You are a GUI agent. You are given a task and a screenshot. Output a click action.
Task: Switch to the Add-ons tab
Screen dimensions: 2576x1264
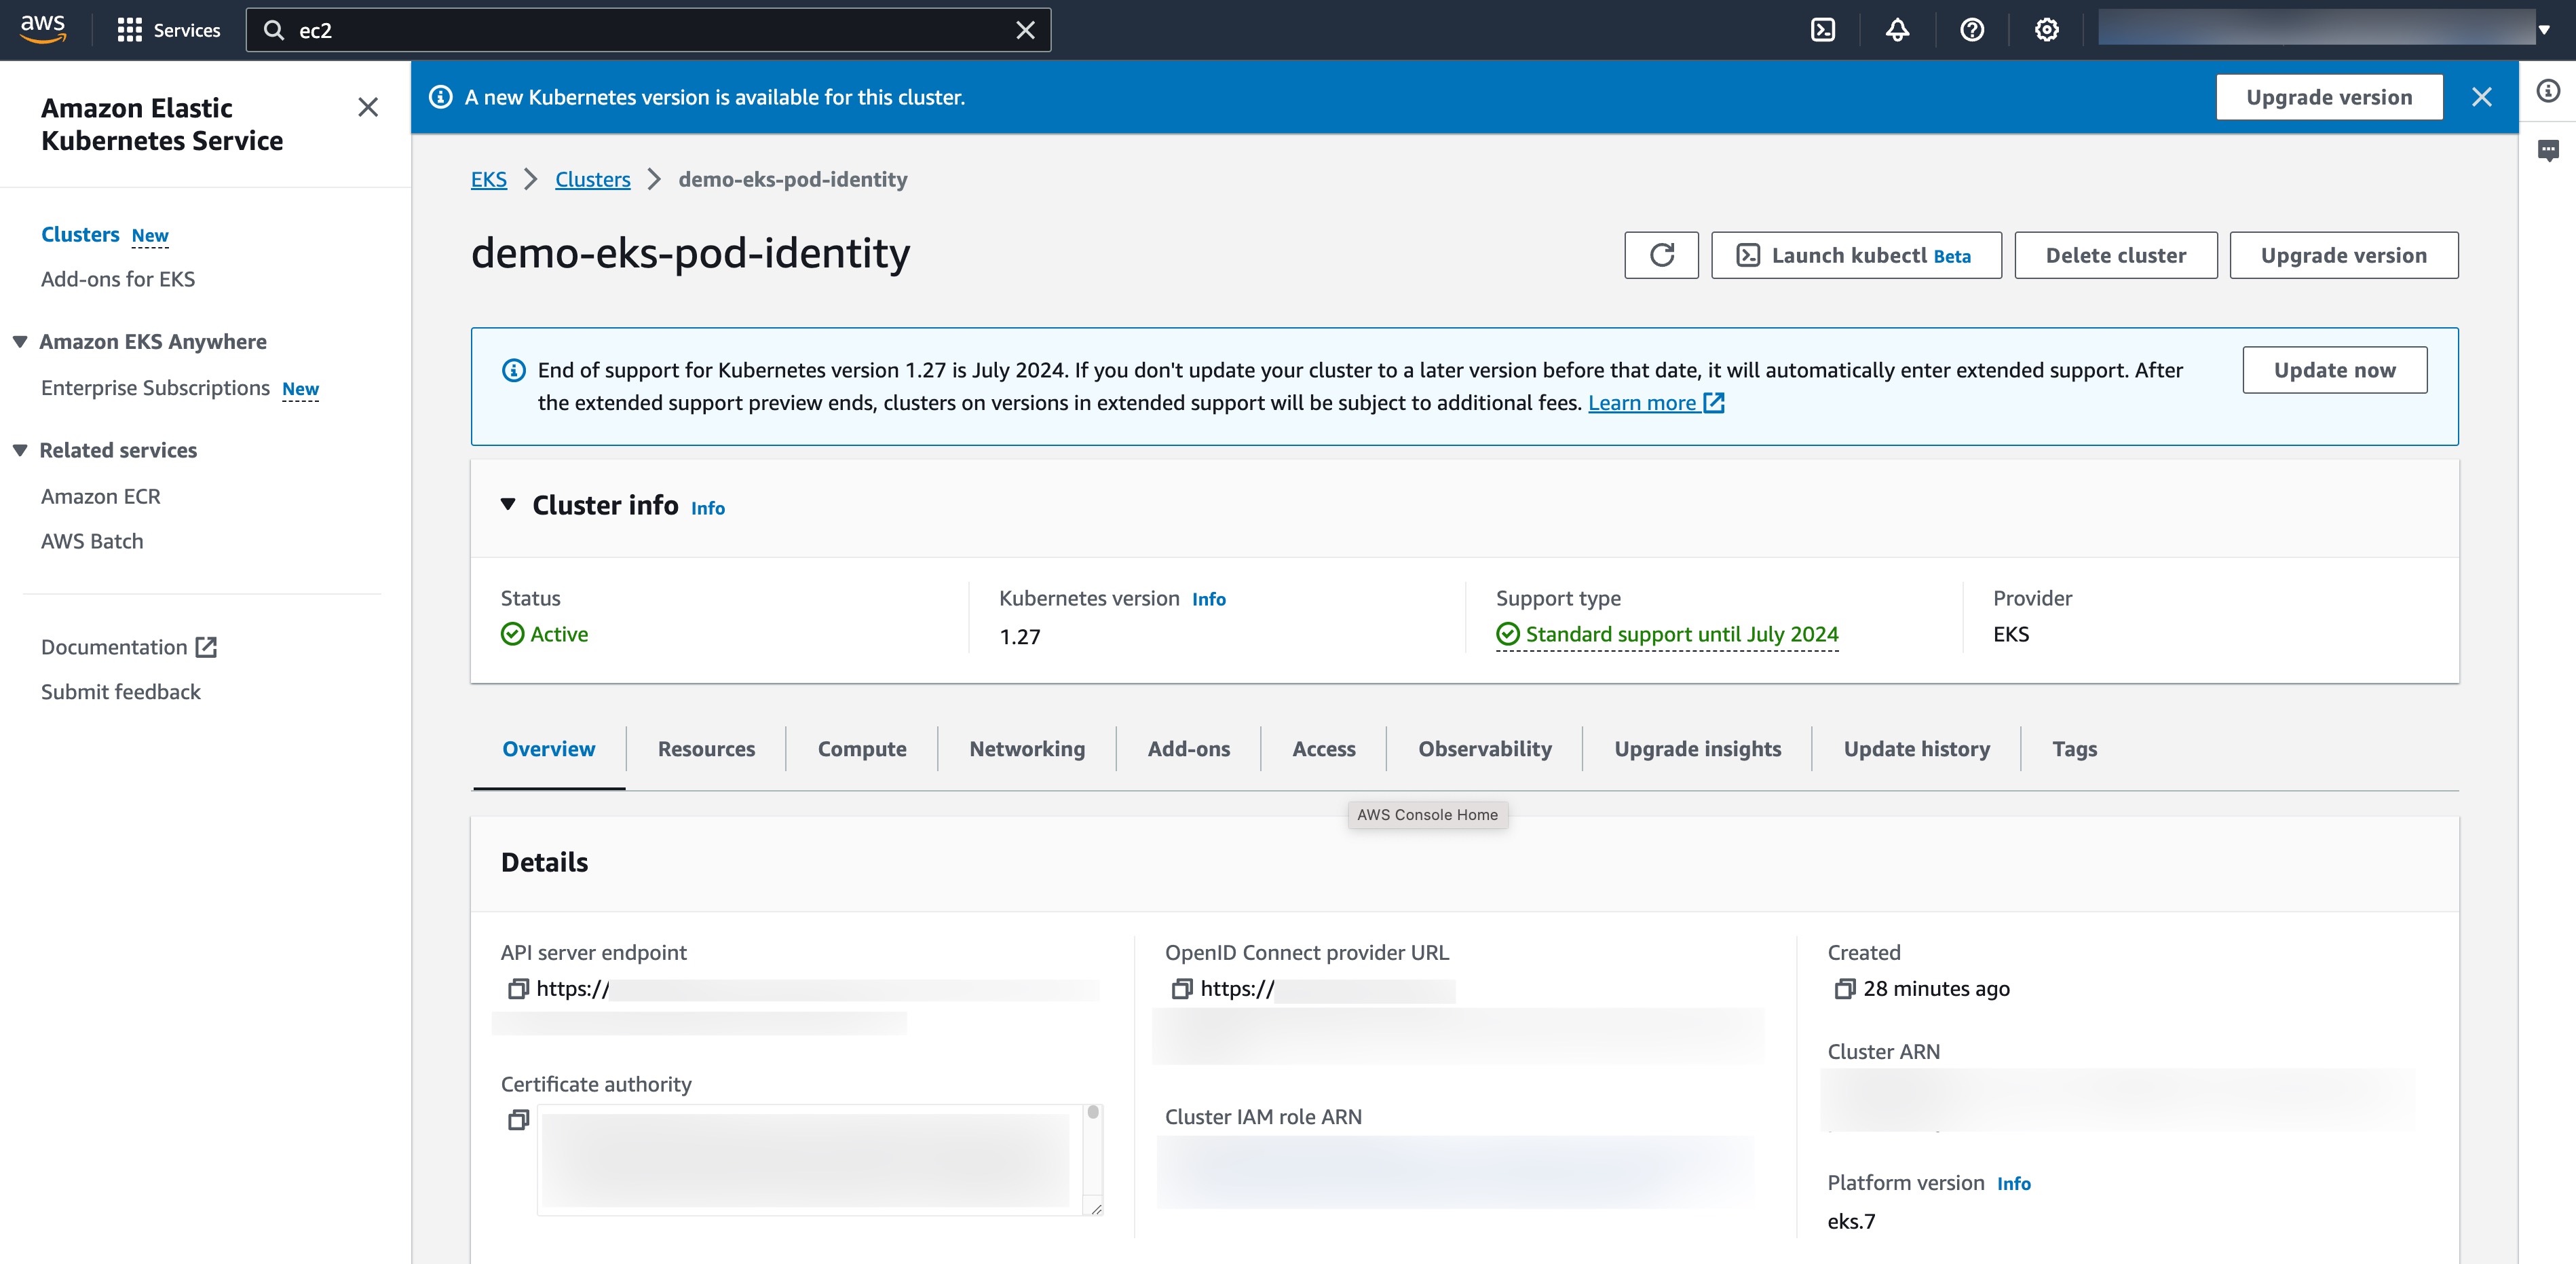(x=1188, y=749)
